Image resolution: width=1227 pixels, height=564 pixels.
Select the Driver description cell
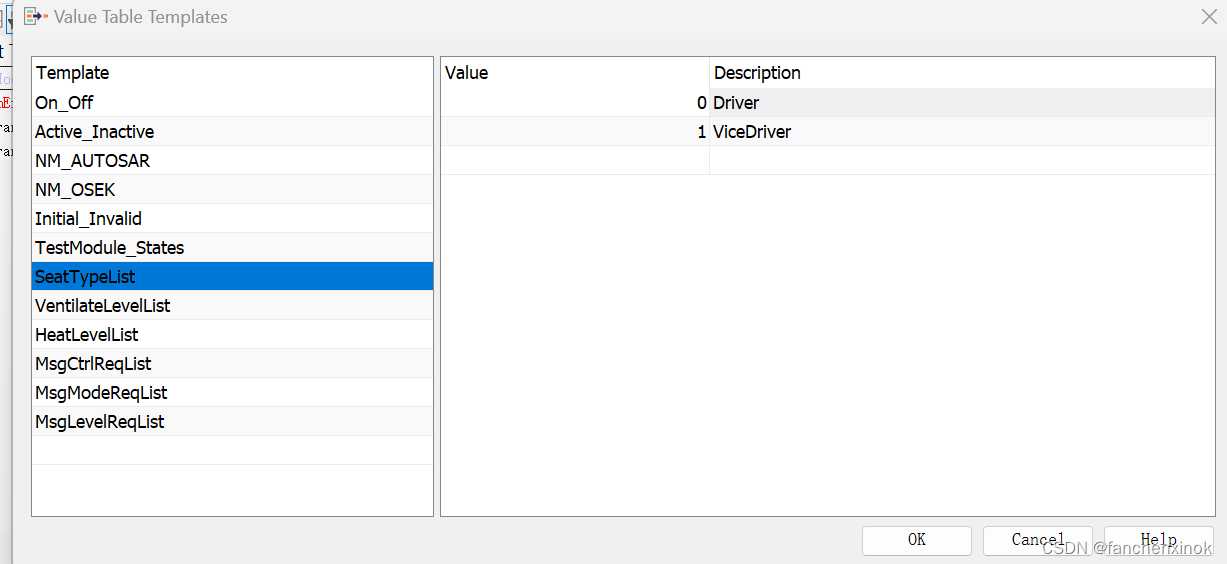point(962,102)
